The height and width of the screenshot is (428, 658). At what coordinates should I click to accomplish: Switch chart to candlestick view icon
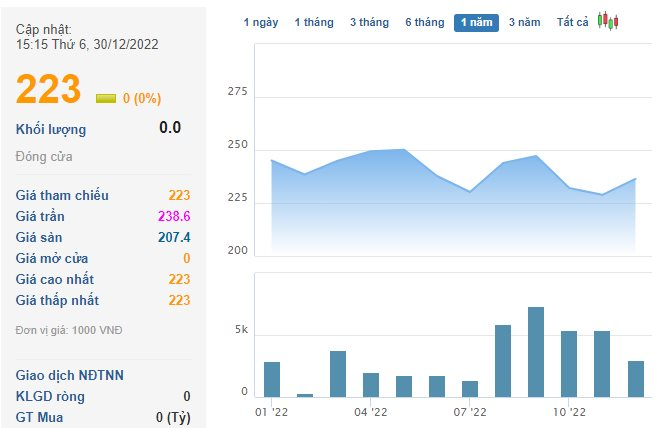click(x=608, y=21)
